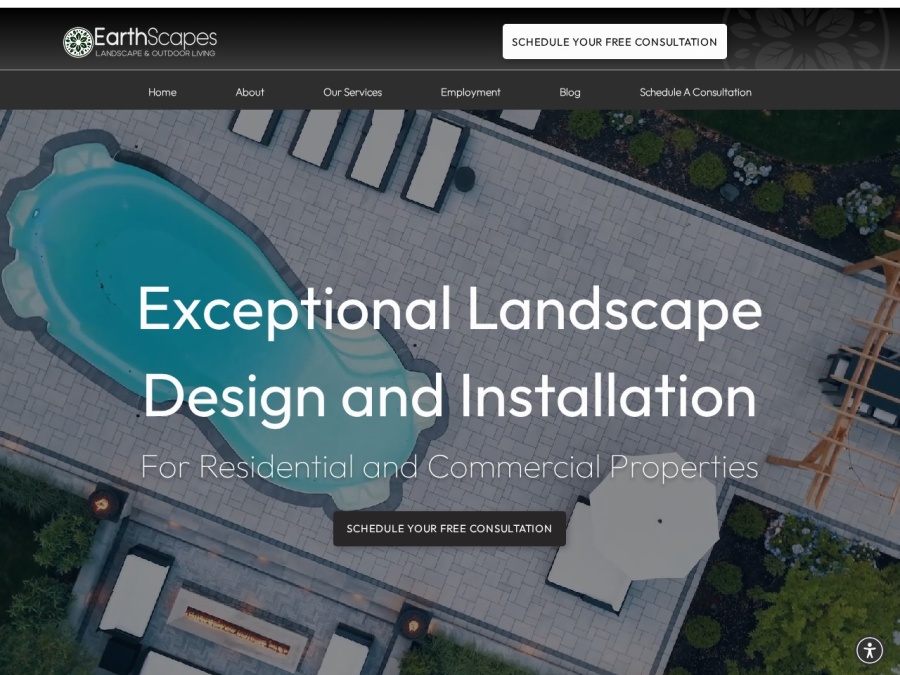The width and height of the screenshot is (900, 675).
Task: Open Our Services navigation item
Action: pos(352,92)
